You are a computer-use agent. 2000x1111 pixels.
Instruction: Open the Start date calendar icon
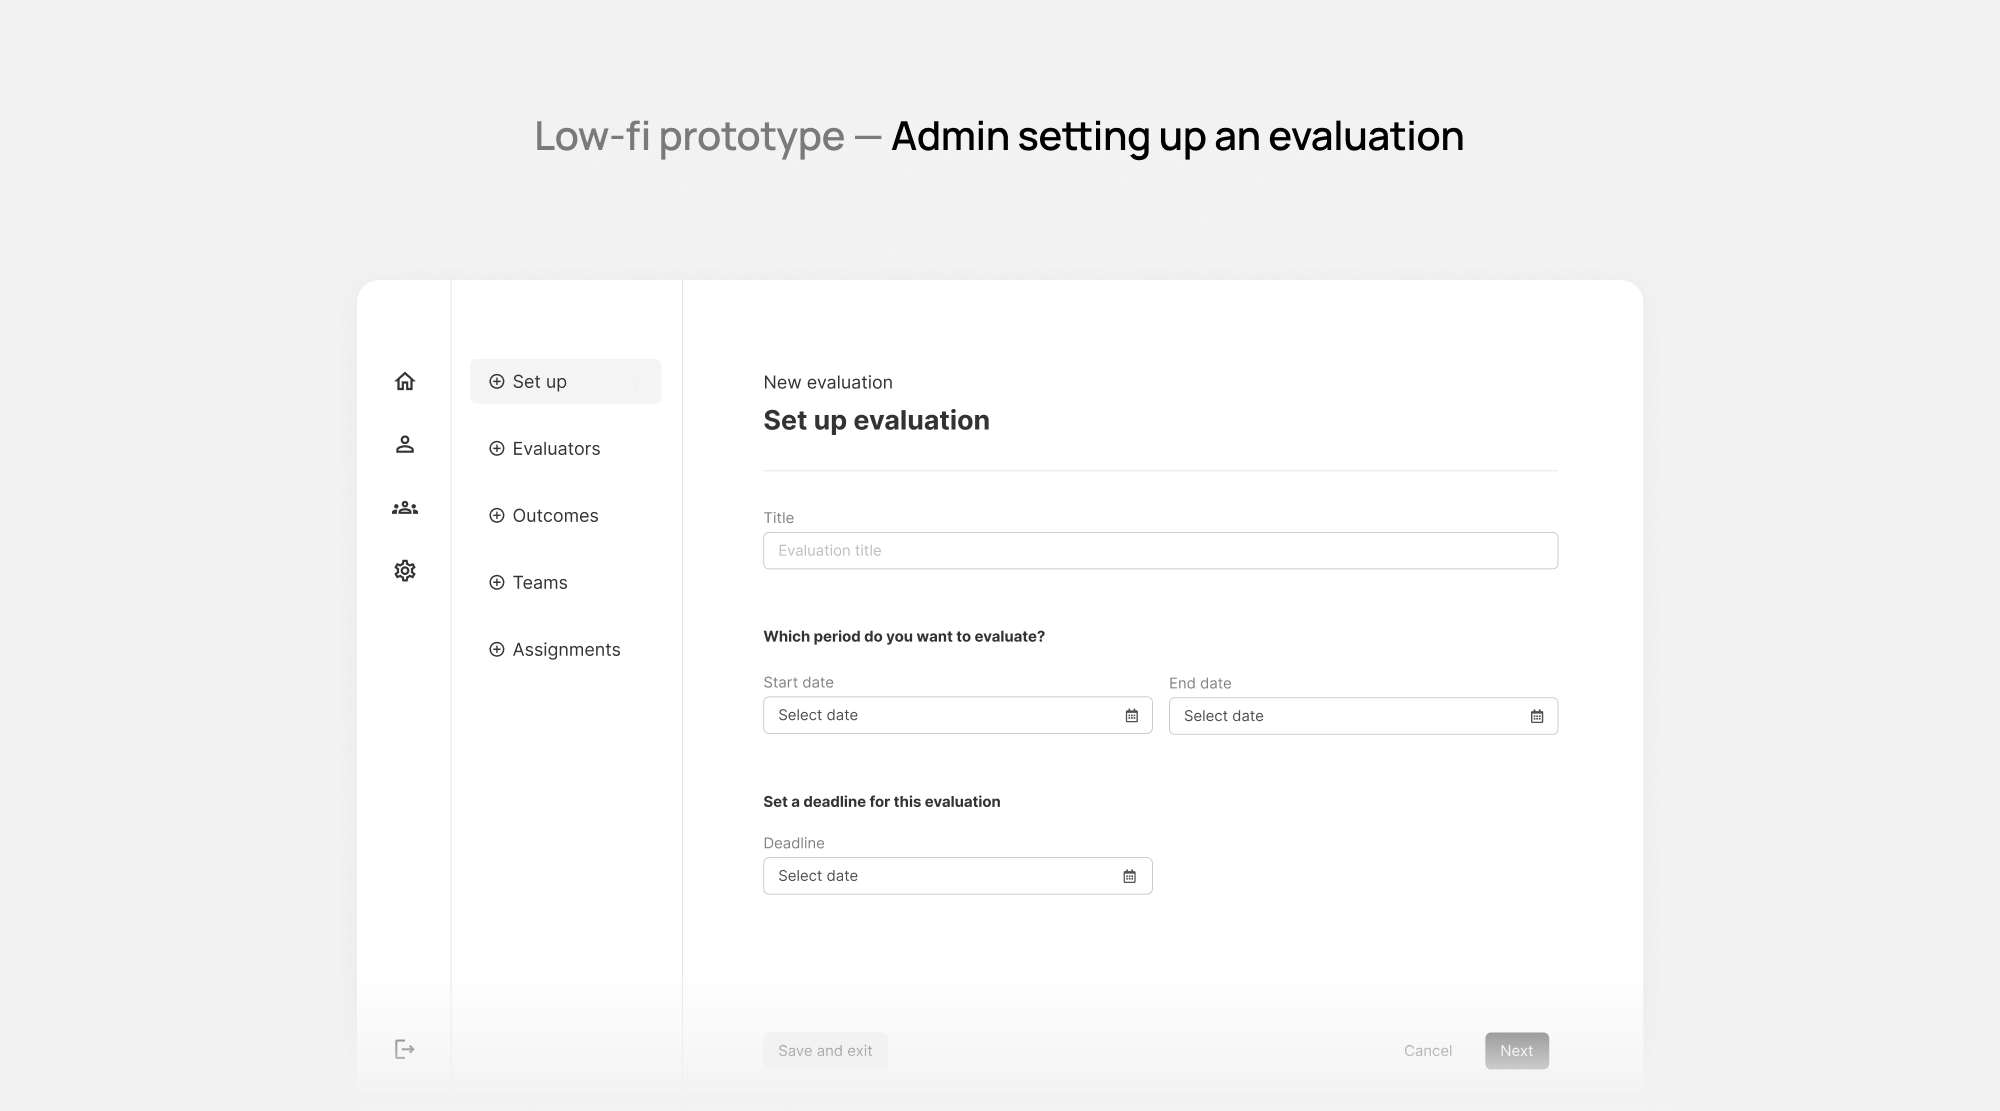point(1132,716)
